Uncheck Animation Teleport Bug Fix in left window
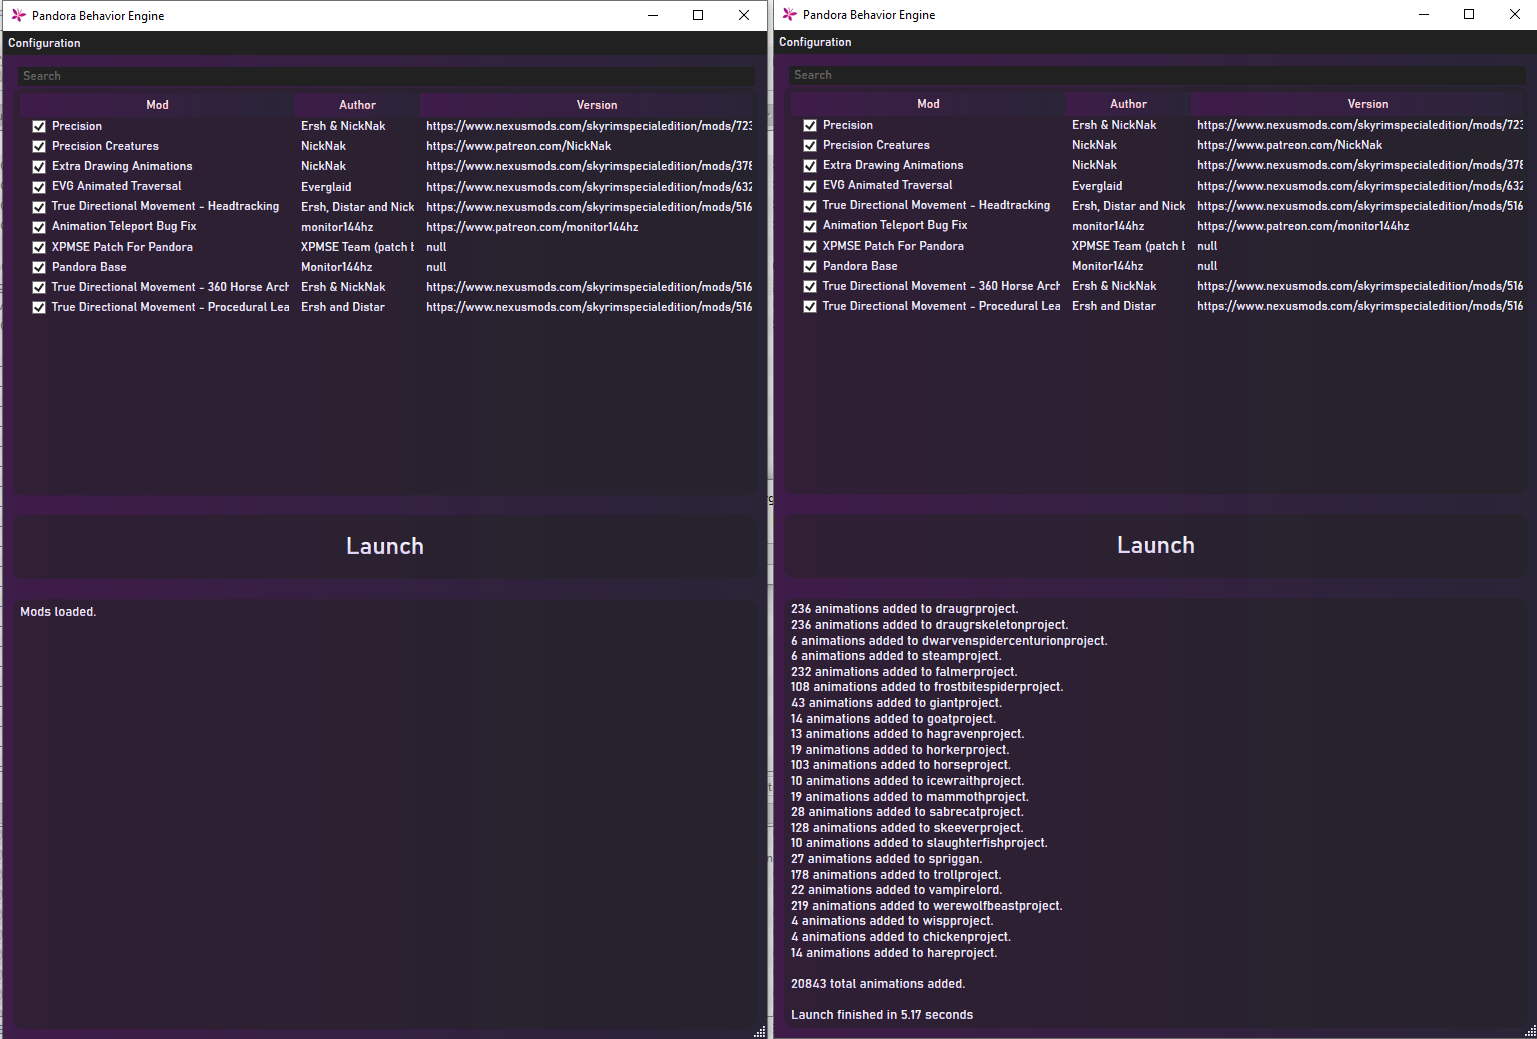 click(x=39, y=227)
